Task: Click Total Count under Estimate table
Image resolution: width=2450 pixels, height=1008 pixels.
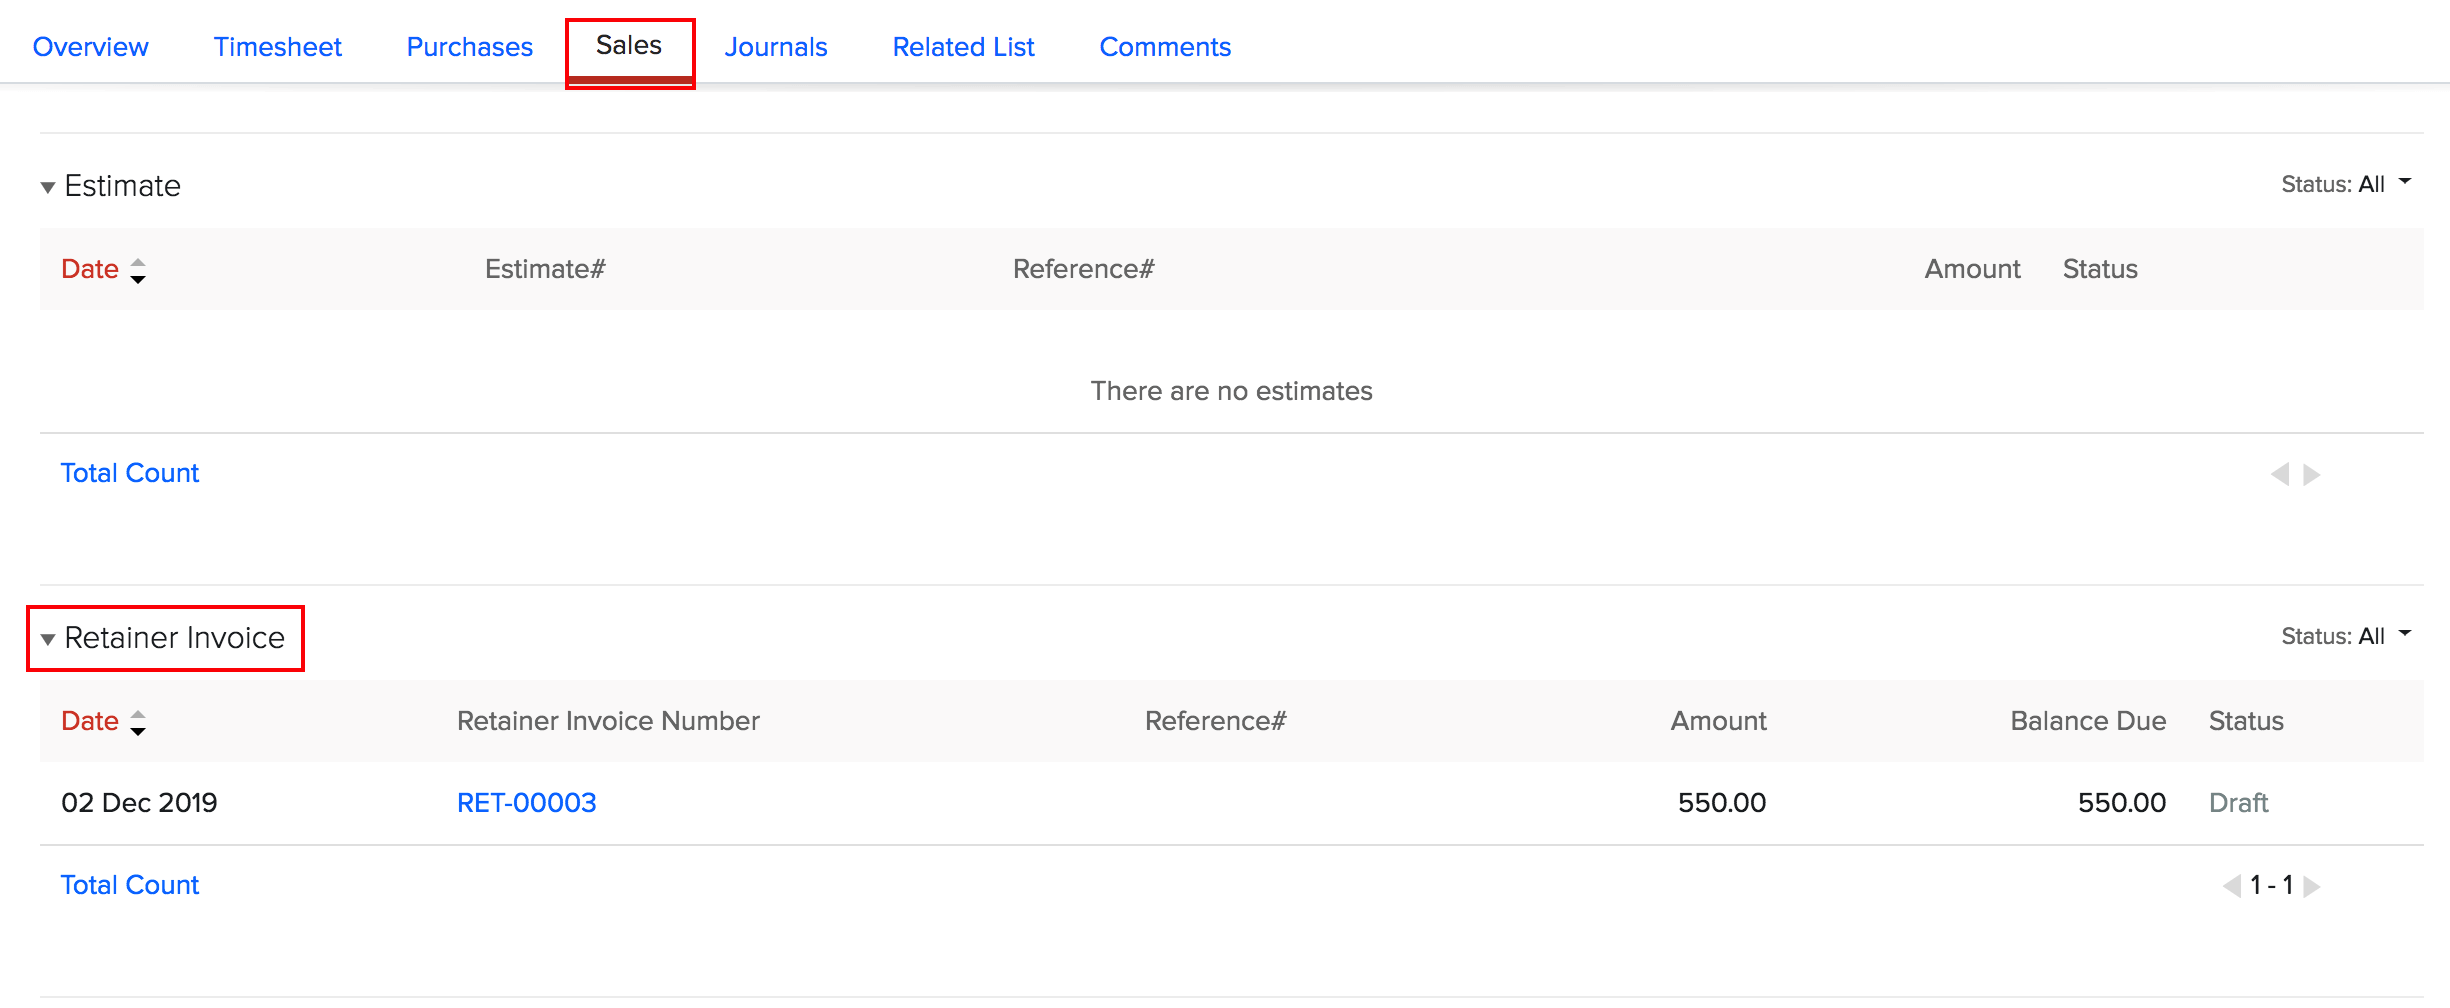Action: click(x=130, y=473)
